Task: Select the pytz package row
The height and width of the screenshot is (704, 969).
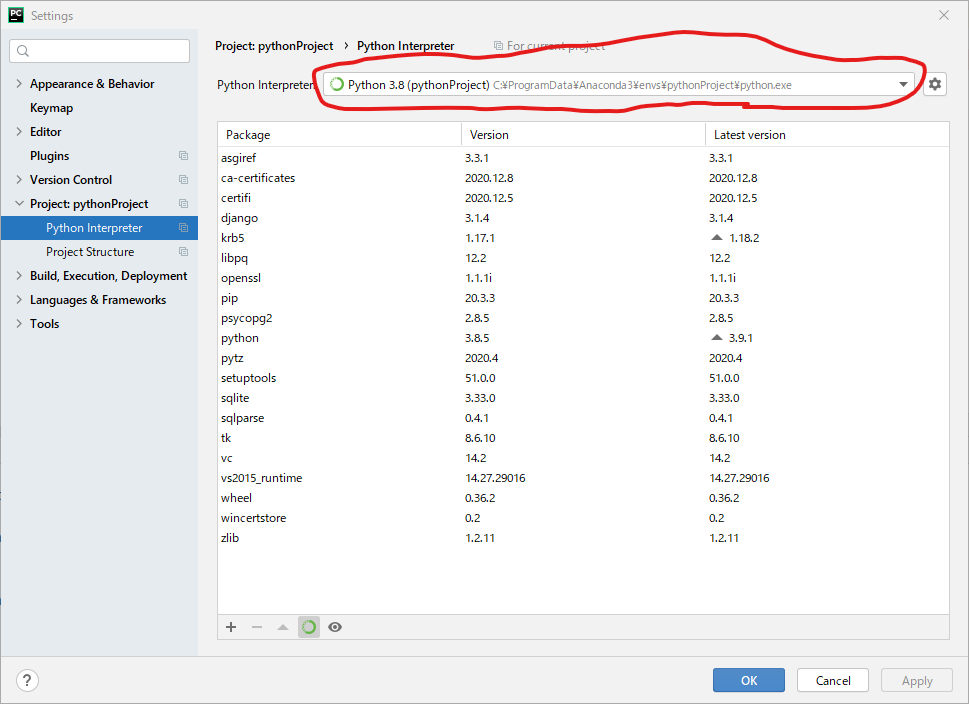Action: (583, 358)
